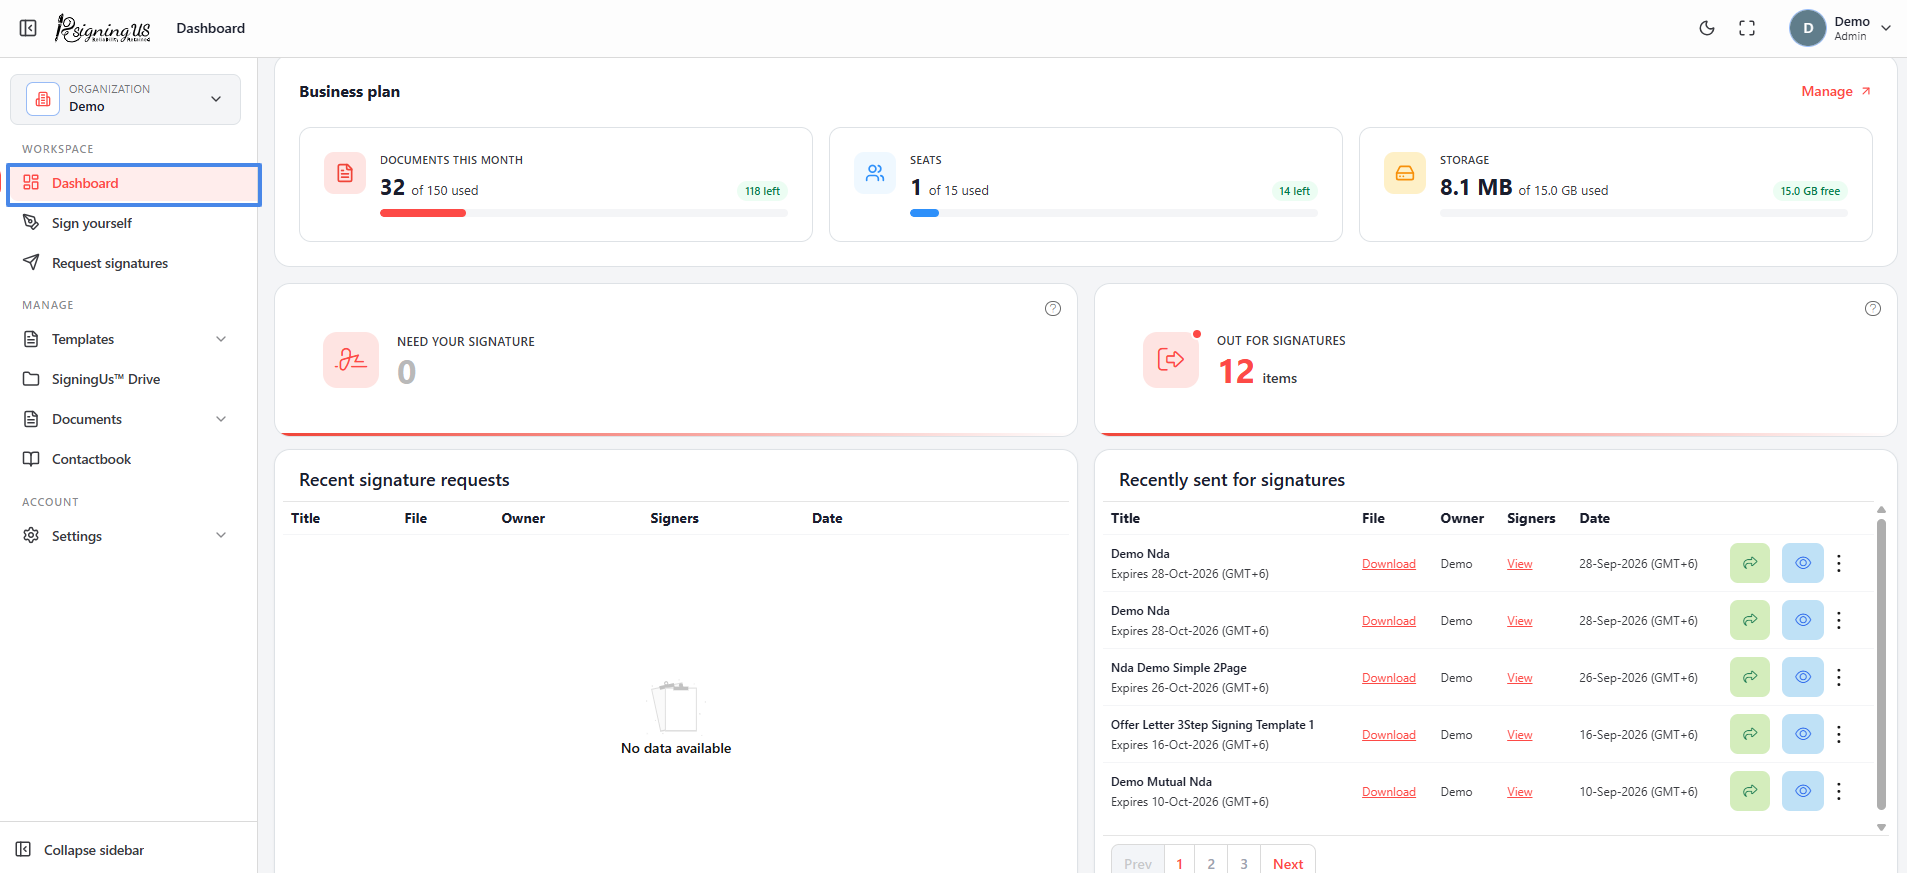
Task: Open three-dot menu for first Demo Nda
Action: coord(1839,564)
